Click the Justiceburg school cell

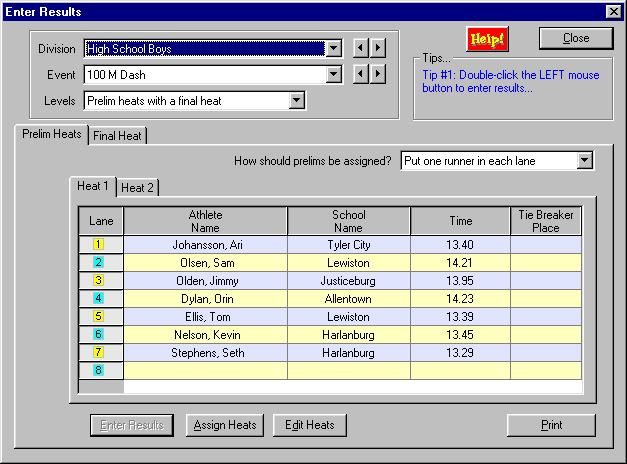(349, 280)
